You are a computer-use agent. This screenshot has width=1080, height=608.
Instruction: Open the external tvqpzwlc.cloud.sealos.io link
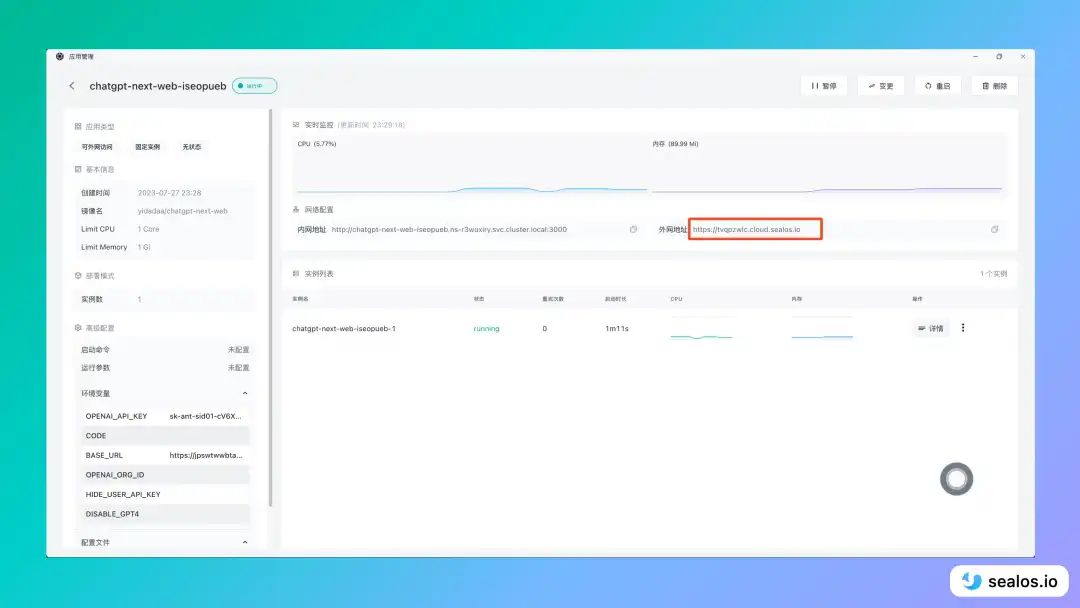(x=747, y=229)
